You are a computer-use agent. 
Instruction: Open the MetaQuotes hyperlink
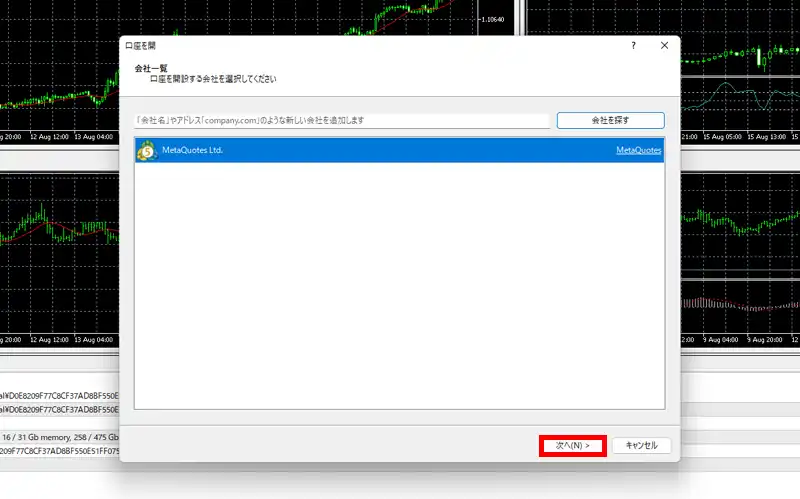(x=638, y=150)
